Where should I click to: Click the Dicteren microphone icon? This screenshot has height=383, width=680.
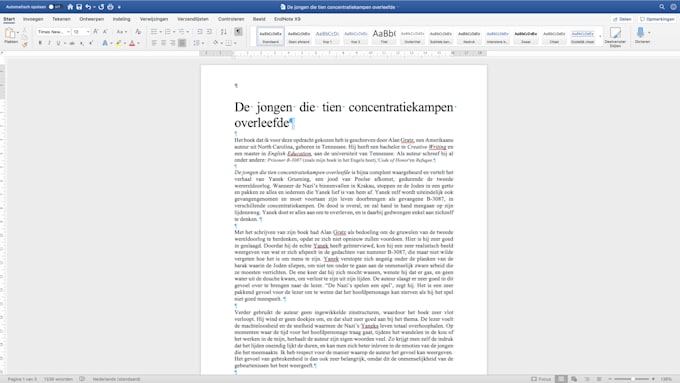tap(641, 33)
